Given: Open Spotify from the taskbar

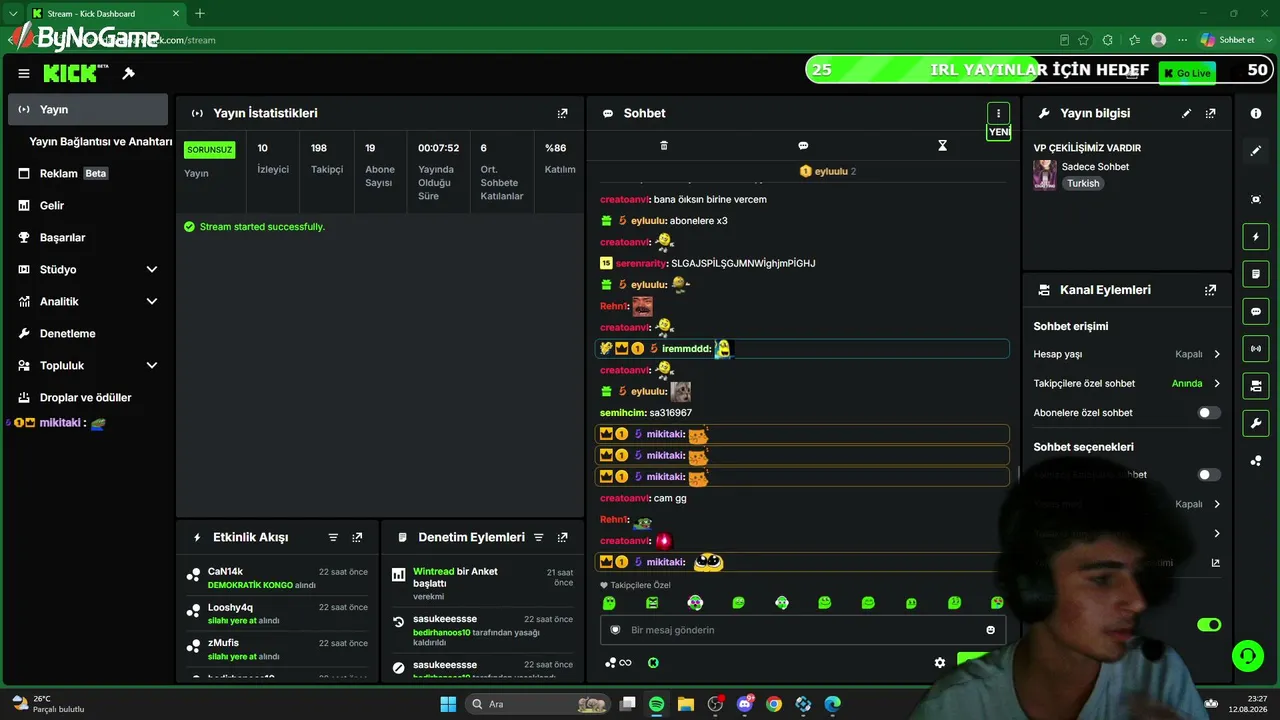Looking at the screenshot, I should tap(656, 704).
